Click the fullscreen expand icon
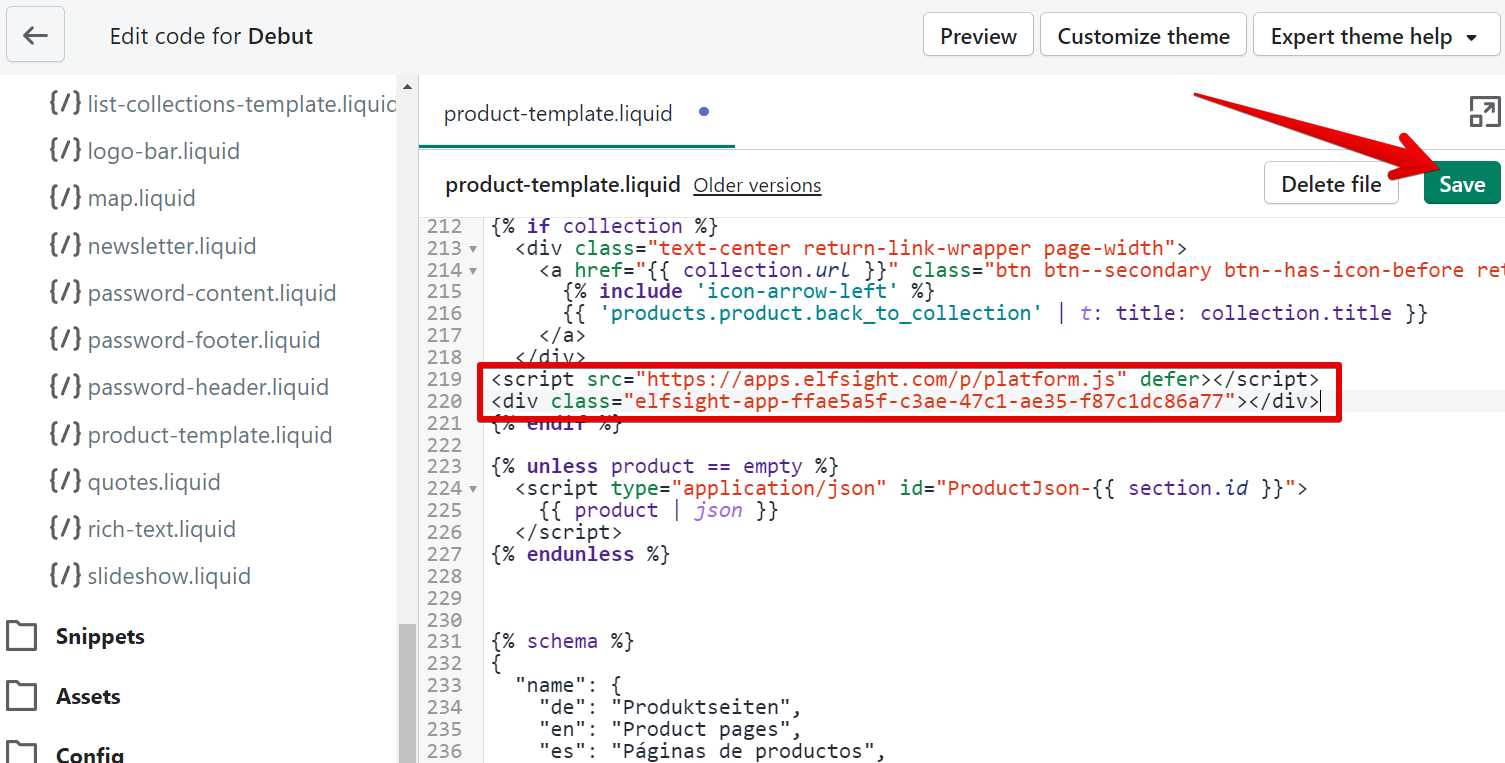 click(1486, 111)
